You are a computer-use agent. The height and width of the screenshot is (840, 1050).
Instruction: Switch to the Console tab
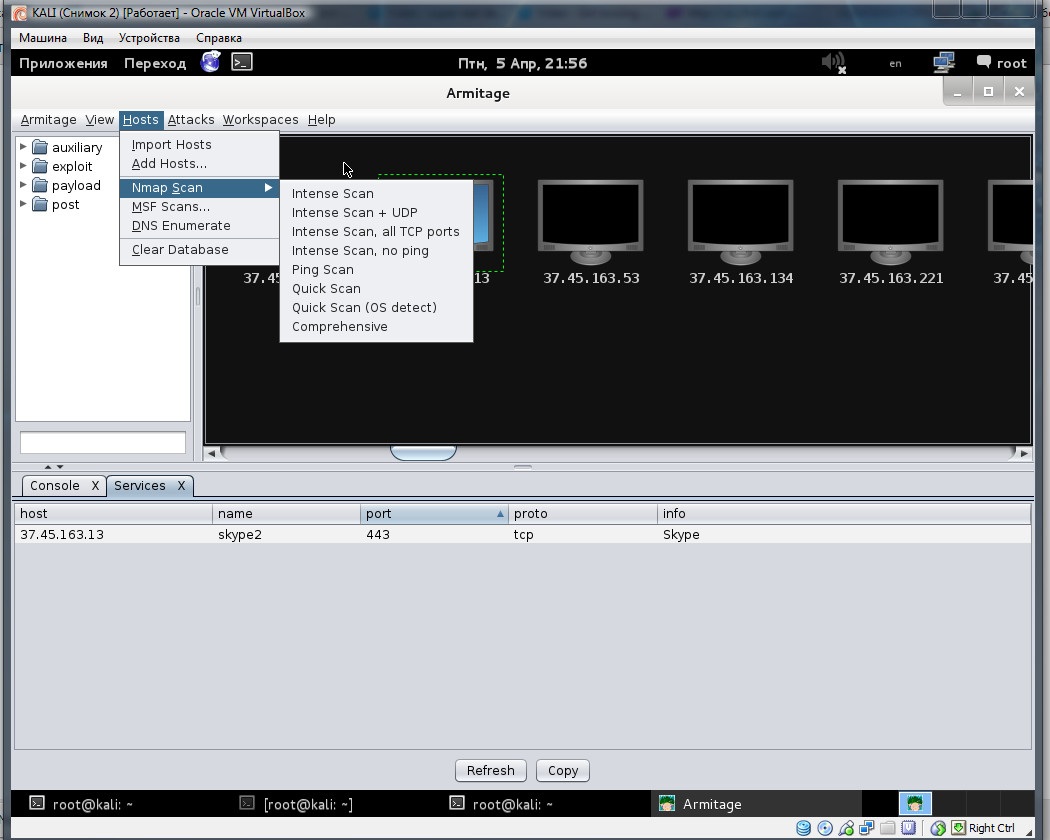(x=55, y=486)
